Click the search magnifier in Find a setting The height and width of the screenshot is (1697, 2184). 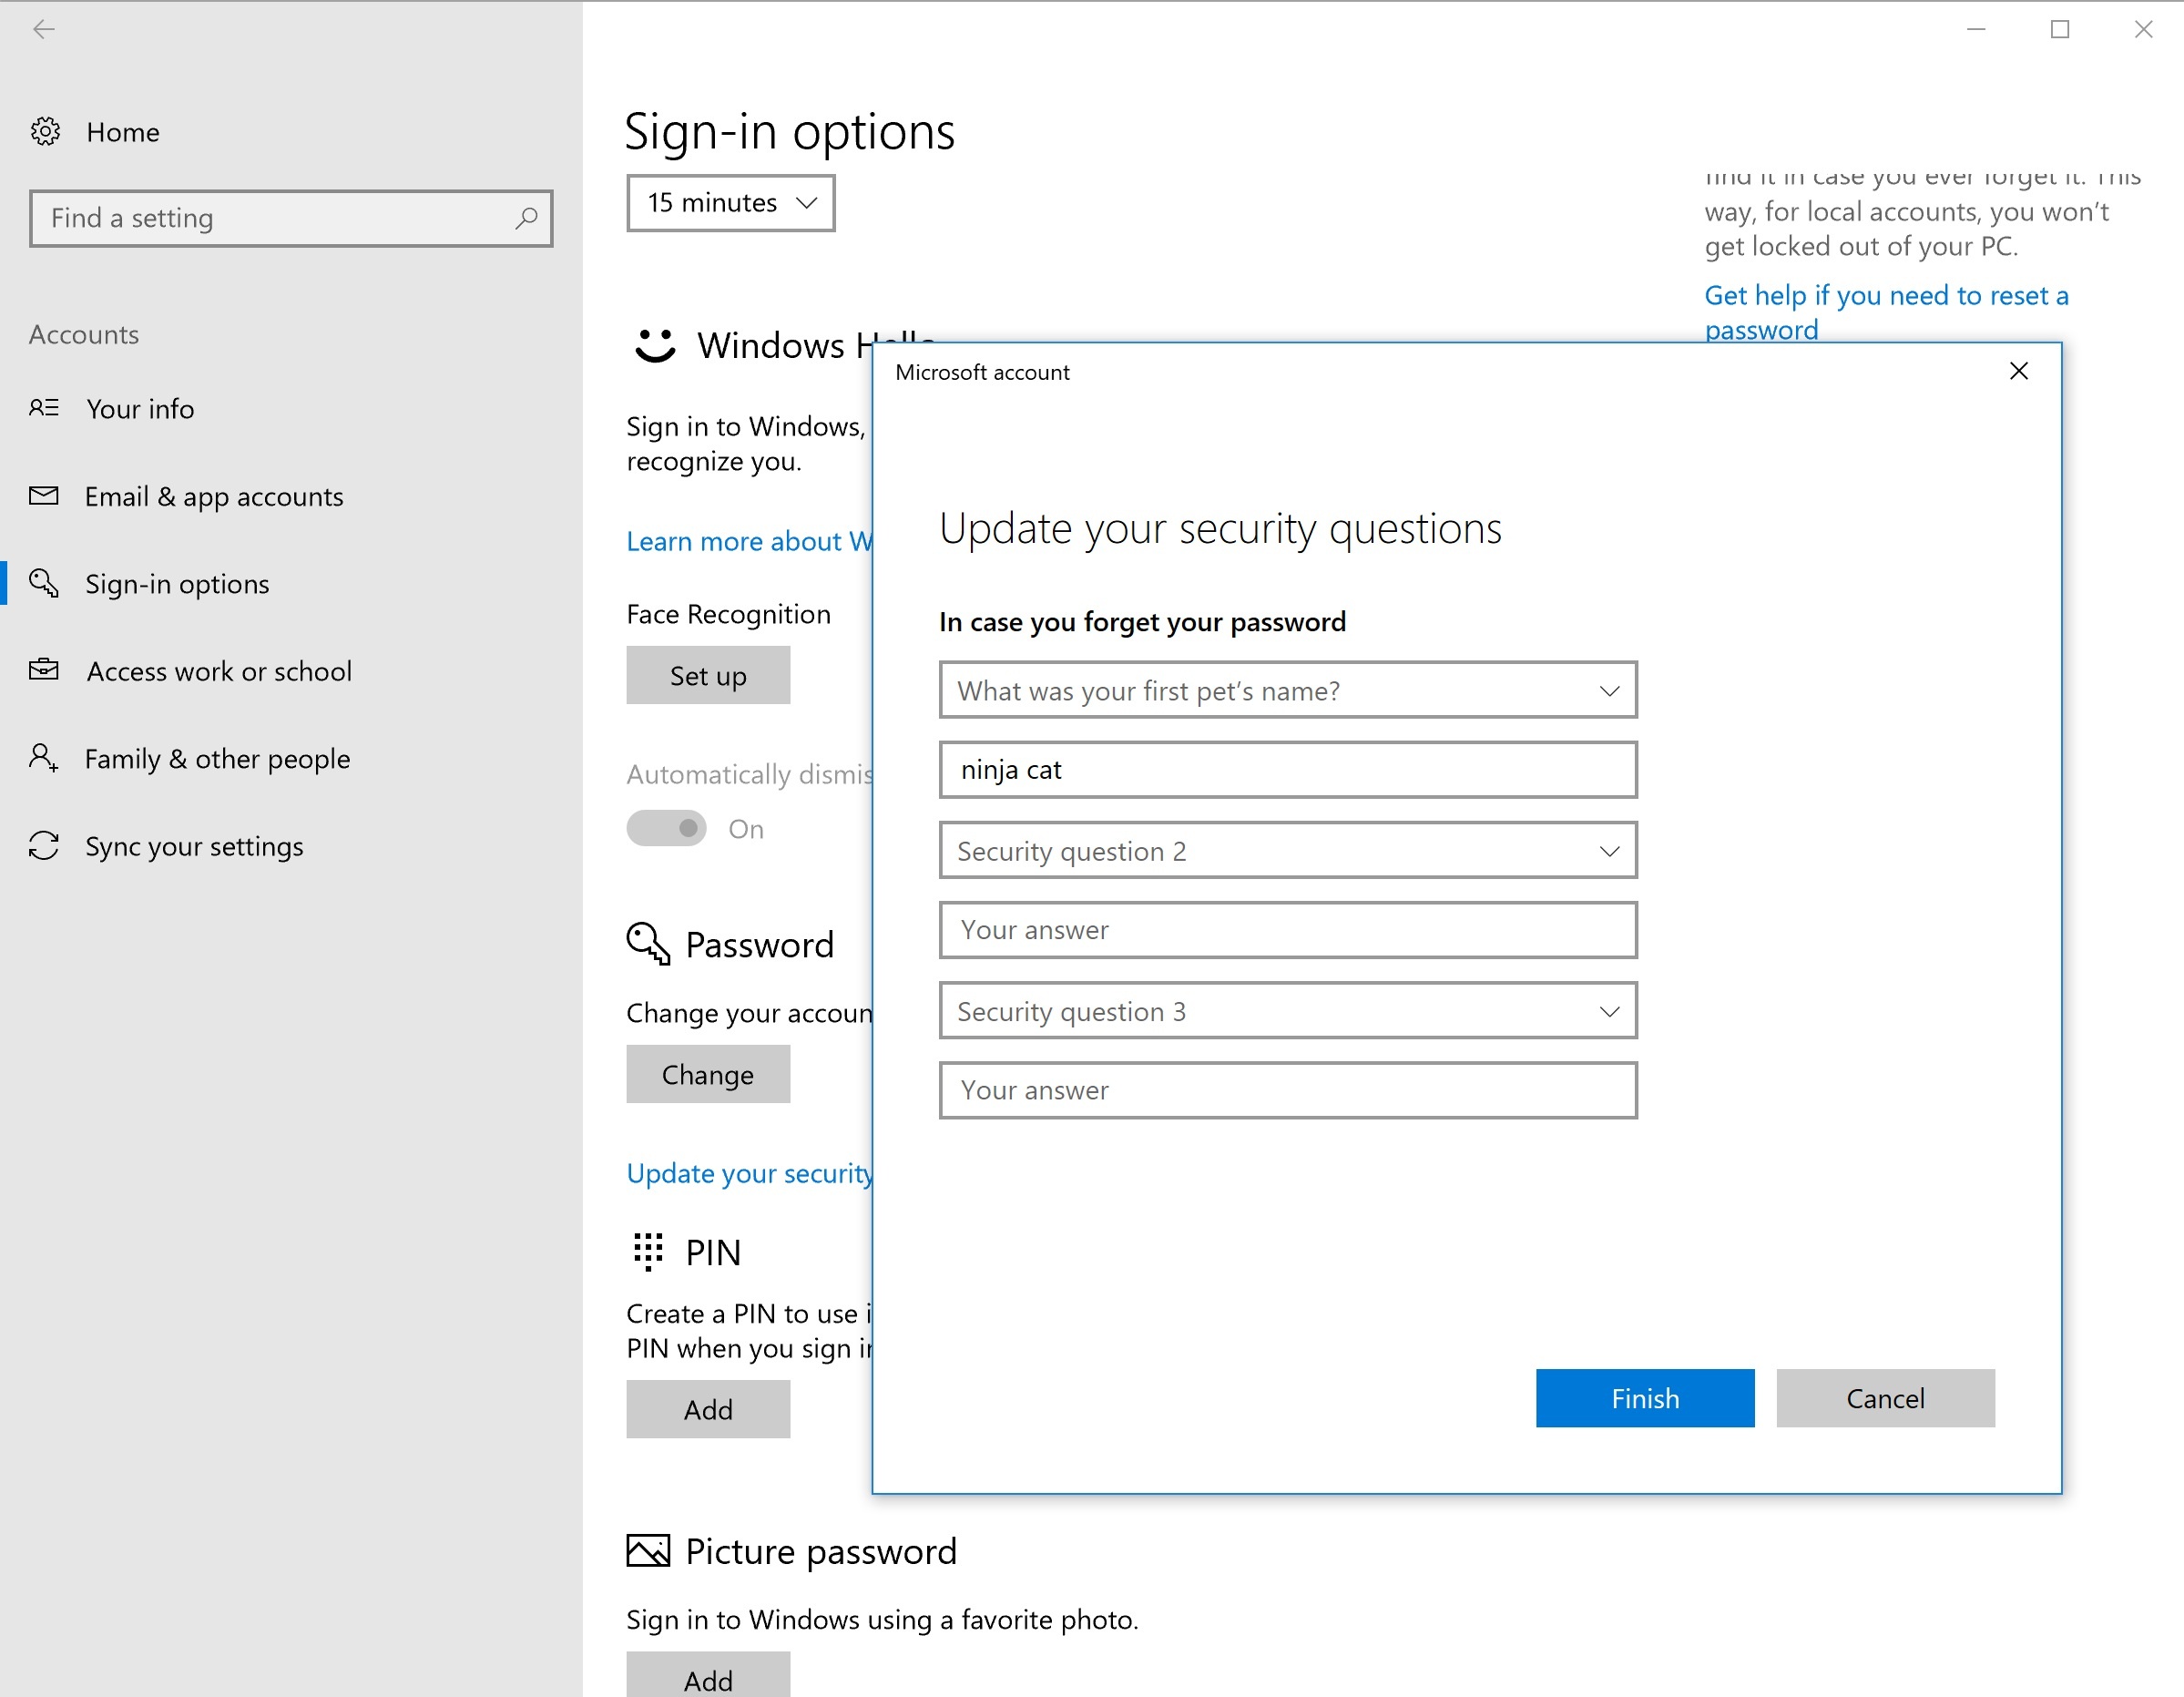coord(526,218)
